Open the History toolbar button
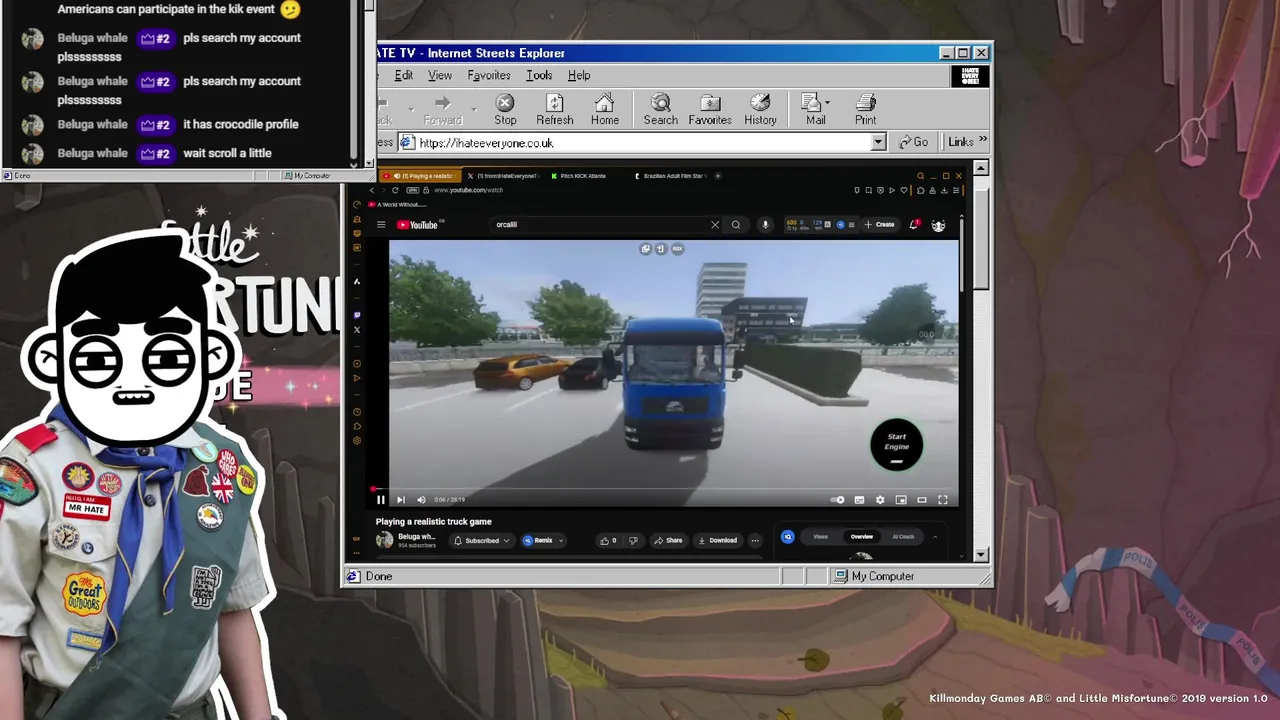Image resolution: width=1280 pixels, height=720 pixels. click(x=760, y=110)
